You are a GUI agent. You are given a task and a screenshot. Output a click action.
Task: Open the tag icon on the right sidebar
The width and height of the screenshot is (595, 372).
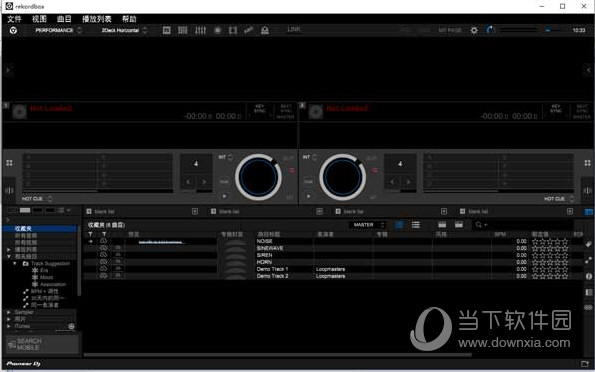[x=589, y=244]
